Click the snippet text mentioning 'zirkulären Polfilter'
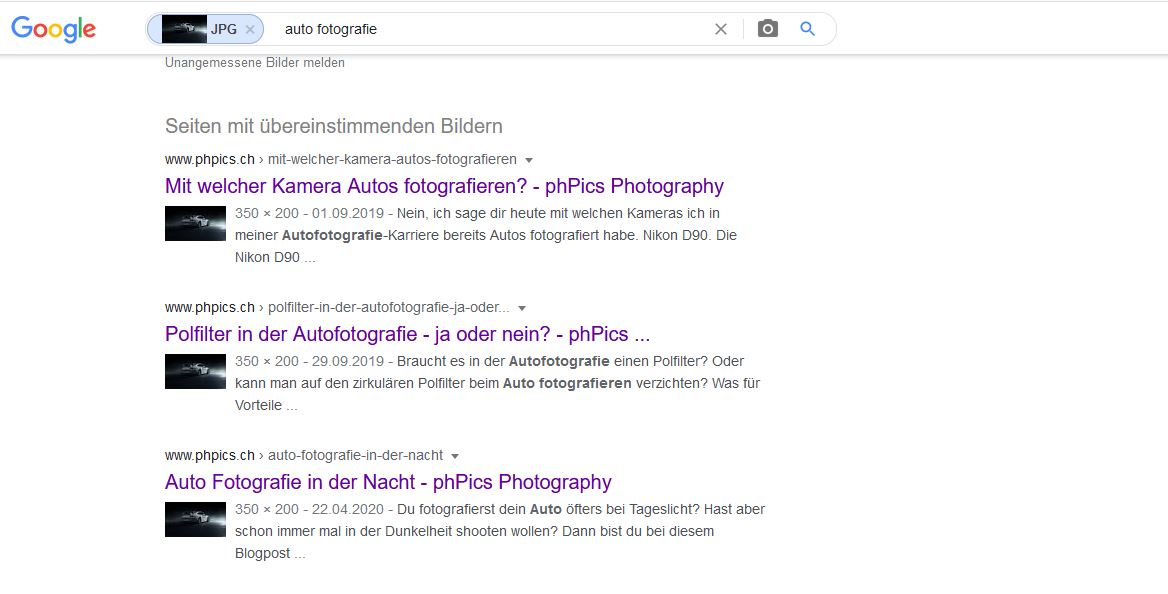 [x=497, y=383]
